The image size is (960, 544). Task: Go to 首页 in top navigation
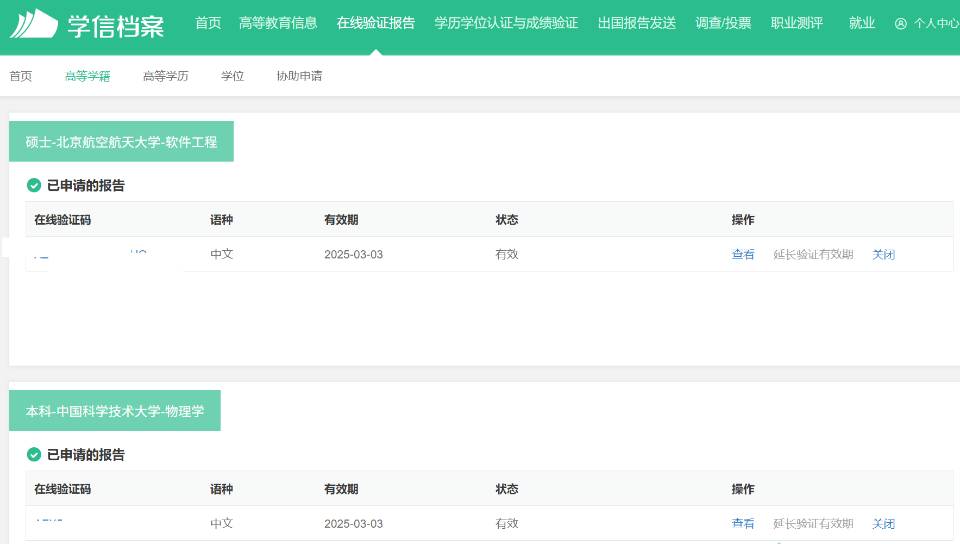pos(208,23)
